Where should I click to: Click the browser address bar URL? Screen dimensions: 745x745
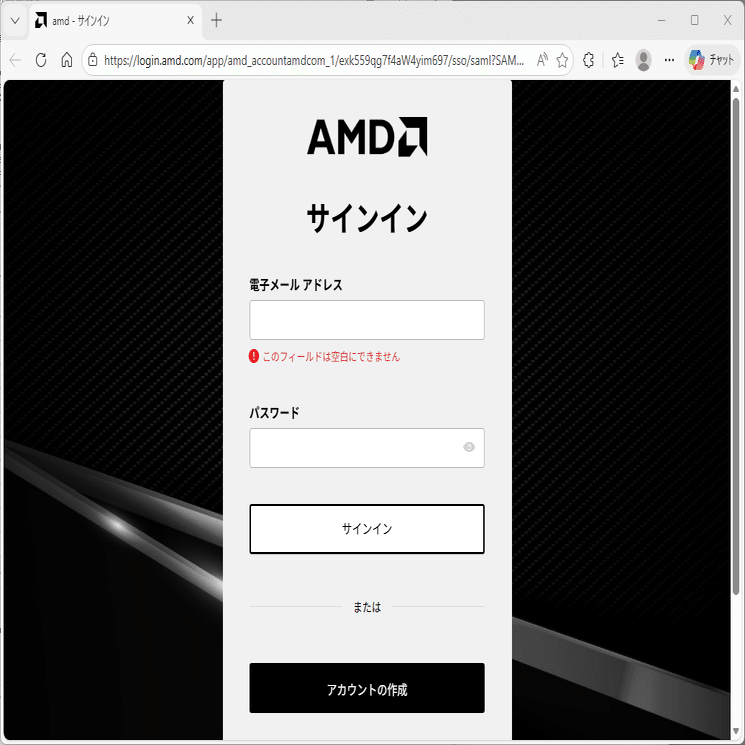(x=314, y=60)
